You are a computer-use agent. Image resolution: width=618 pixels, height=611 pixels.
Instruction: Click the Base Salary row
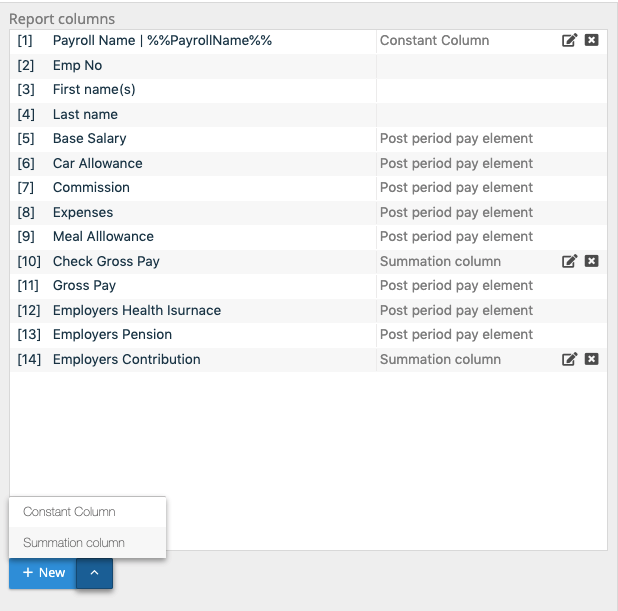[89, 139]
